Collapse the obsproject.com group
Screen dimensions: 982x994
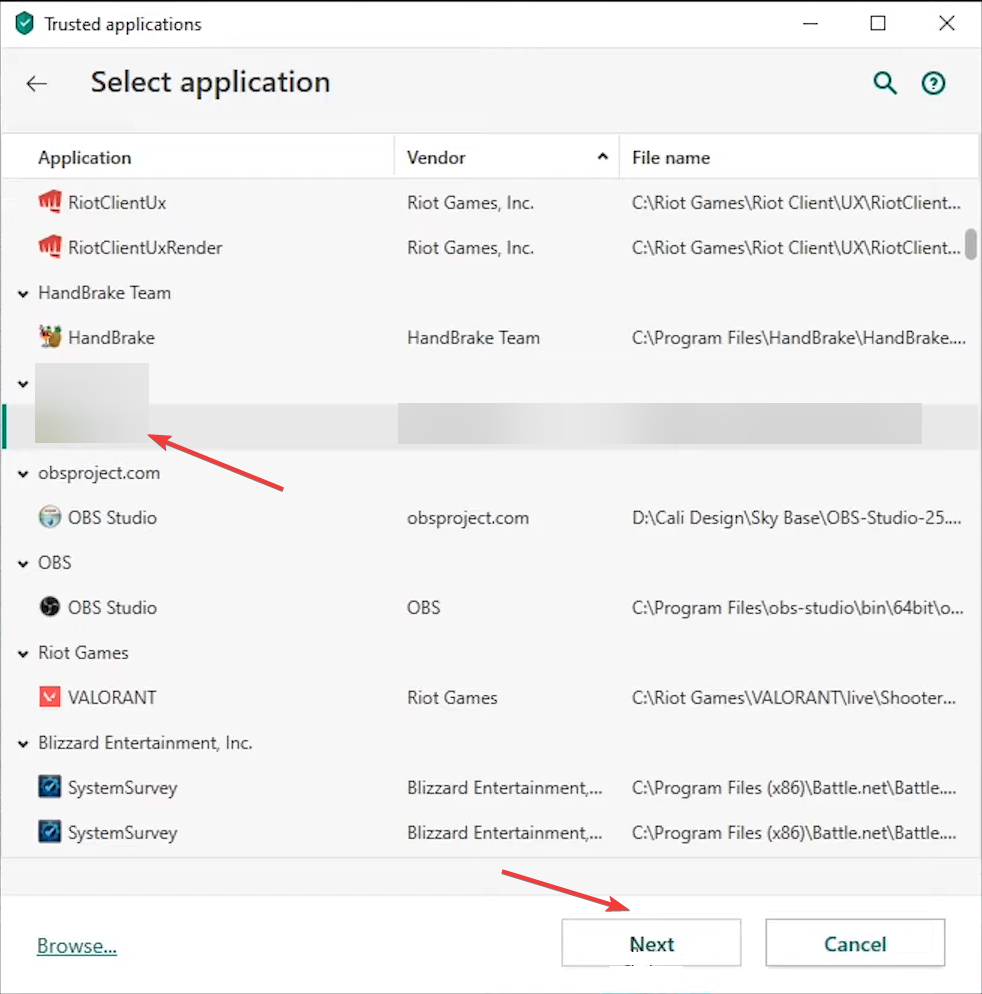point(23,474)
